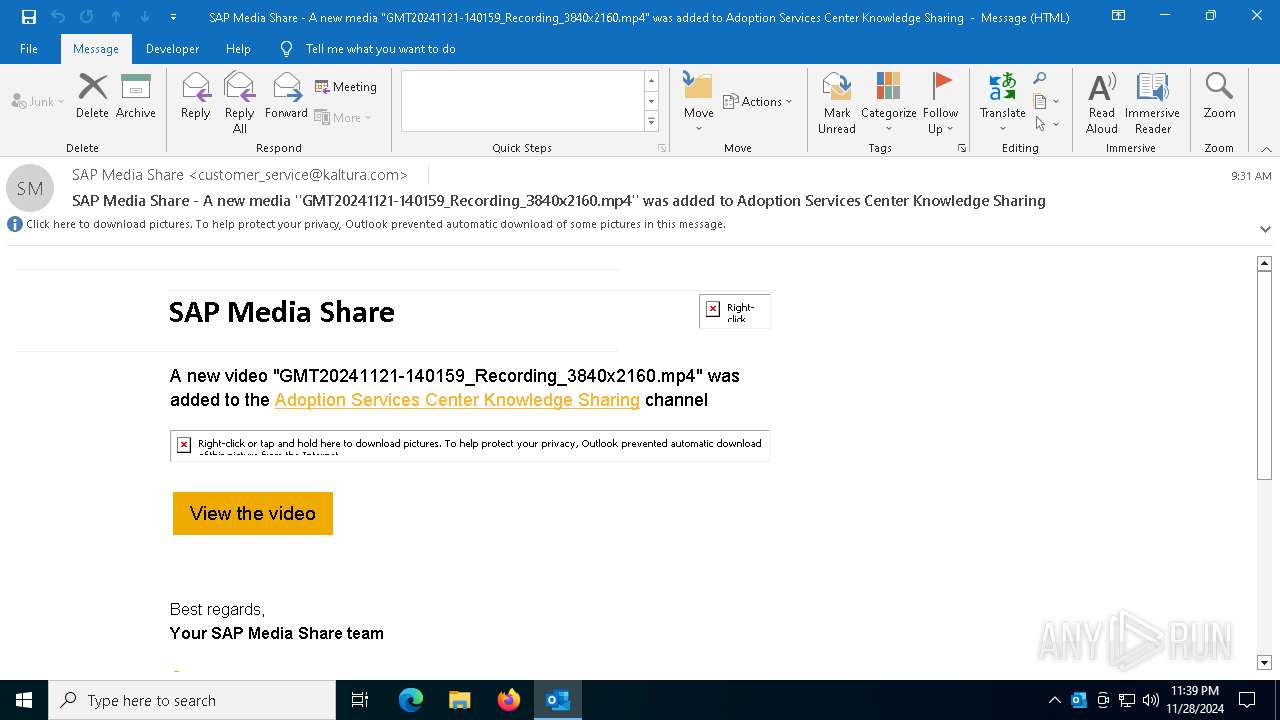This screenshot has width=1280, height=720.
Task: Click the SM sender avatar
Action: [30, 188]
